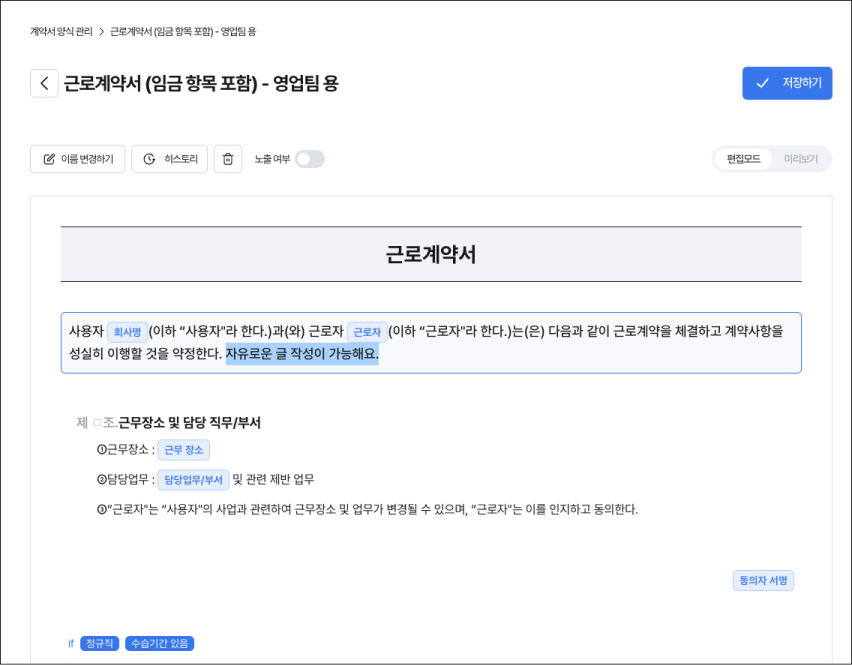Click the trash delete icon
This screenshot has width=852, height=665.
(x=228, y=159)
